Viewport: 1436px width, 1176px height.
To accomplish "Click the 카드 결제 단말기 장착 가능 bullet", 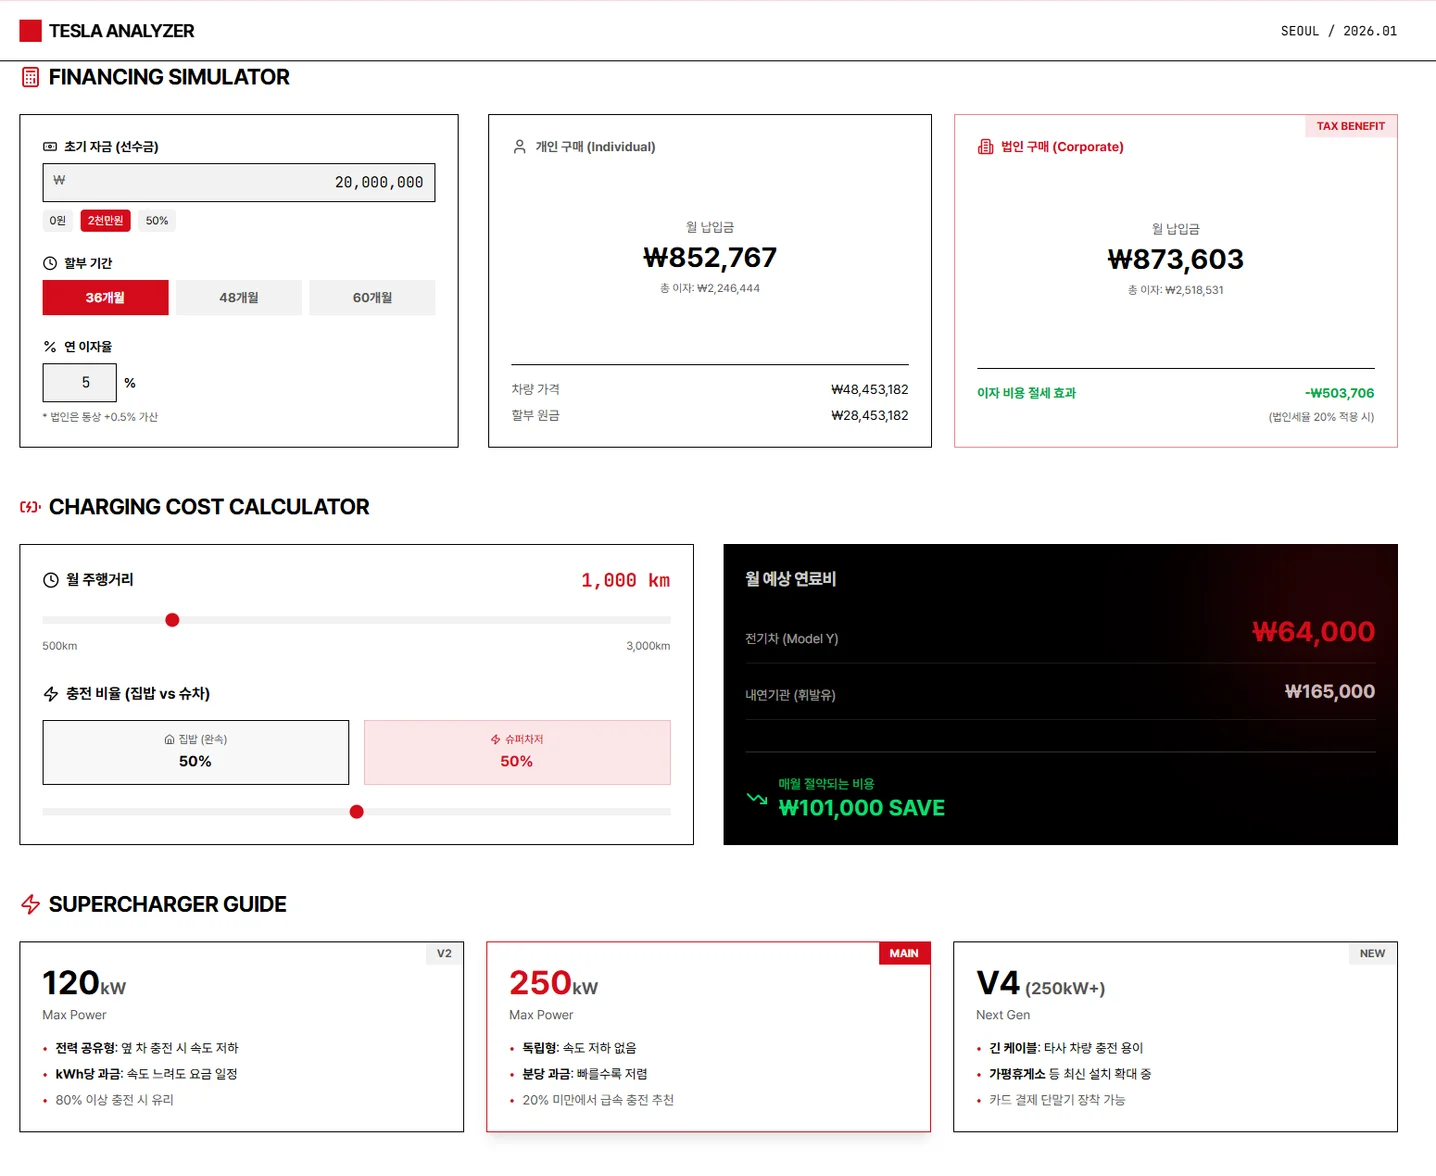I will [1057, 1100].
